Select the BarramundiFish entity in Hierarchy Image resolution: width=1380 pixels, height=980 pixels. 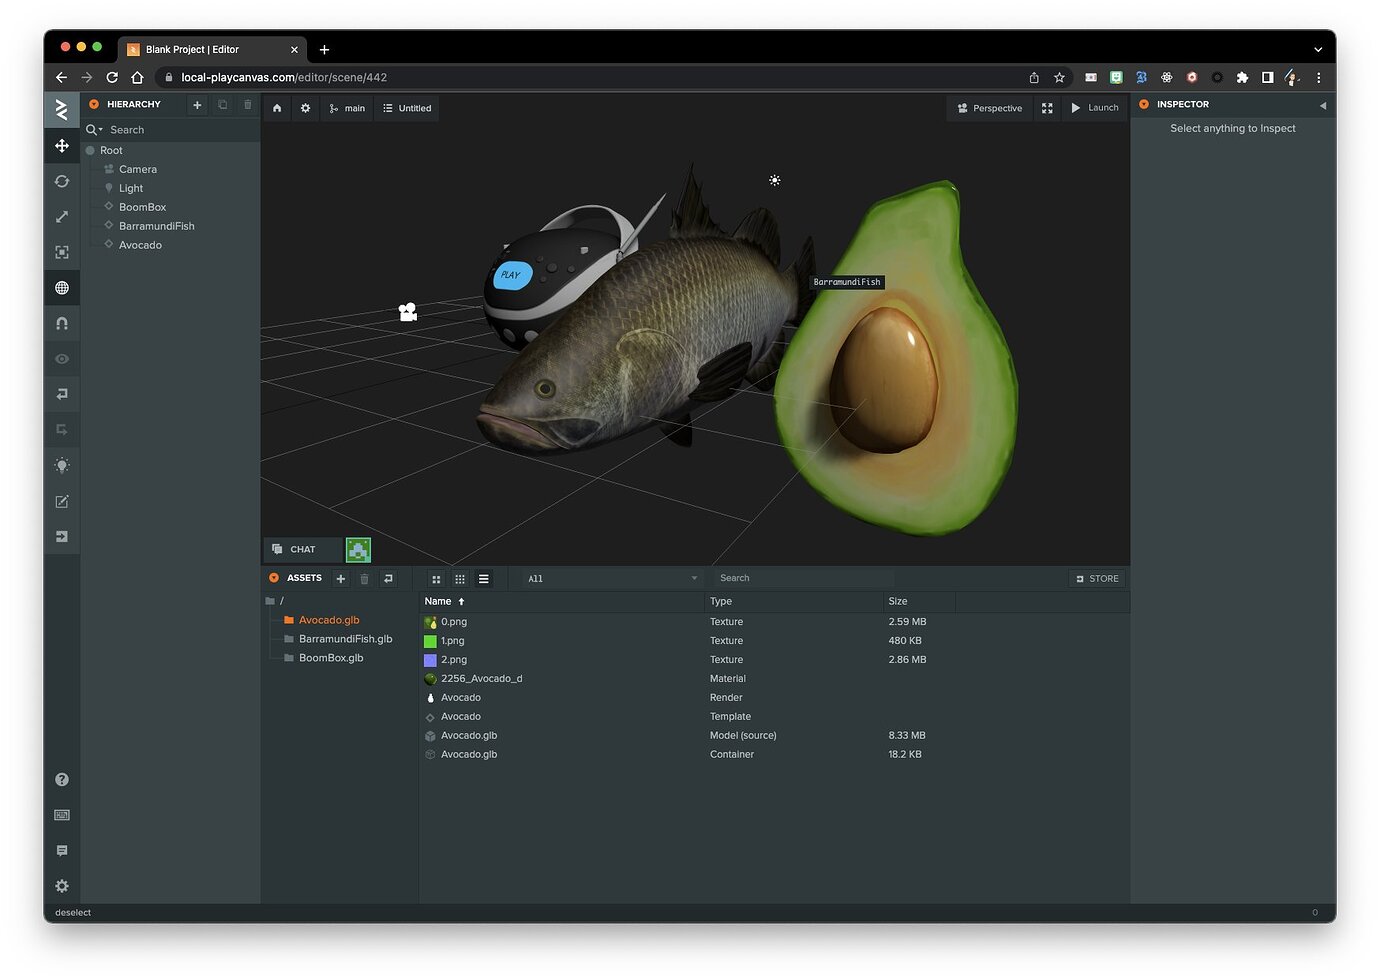pyautogui.click(x=156, y=226)
